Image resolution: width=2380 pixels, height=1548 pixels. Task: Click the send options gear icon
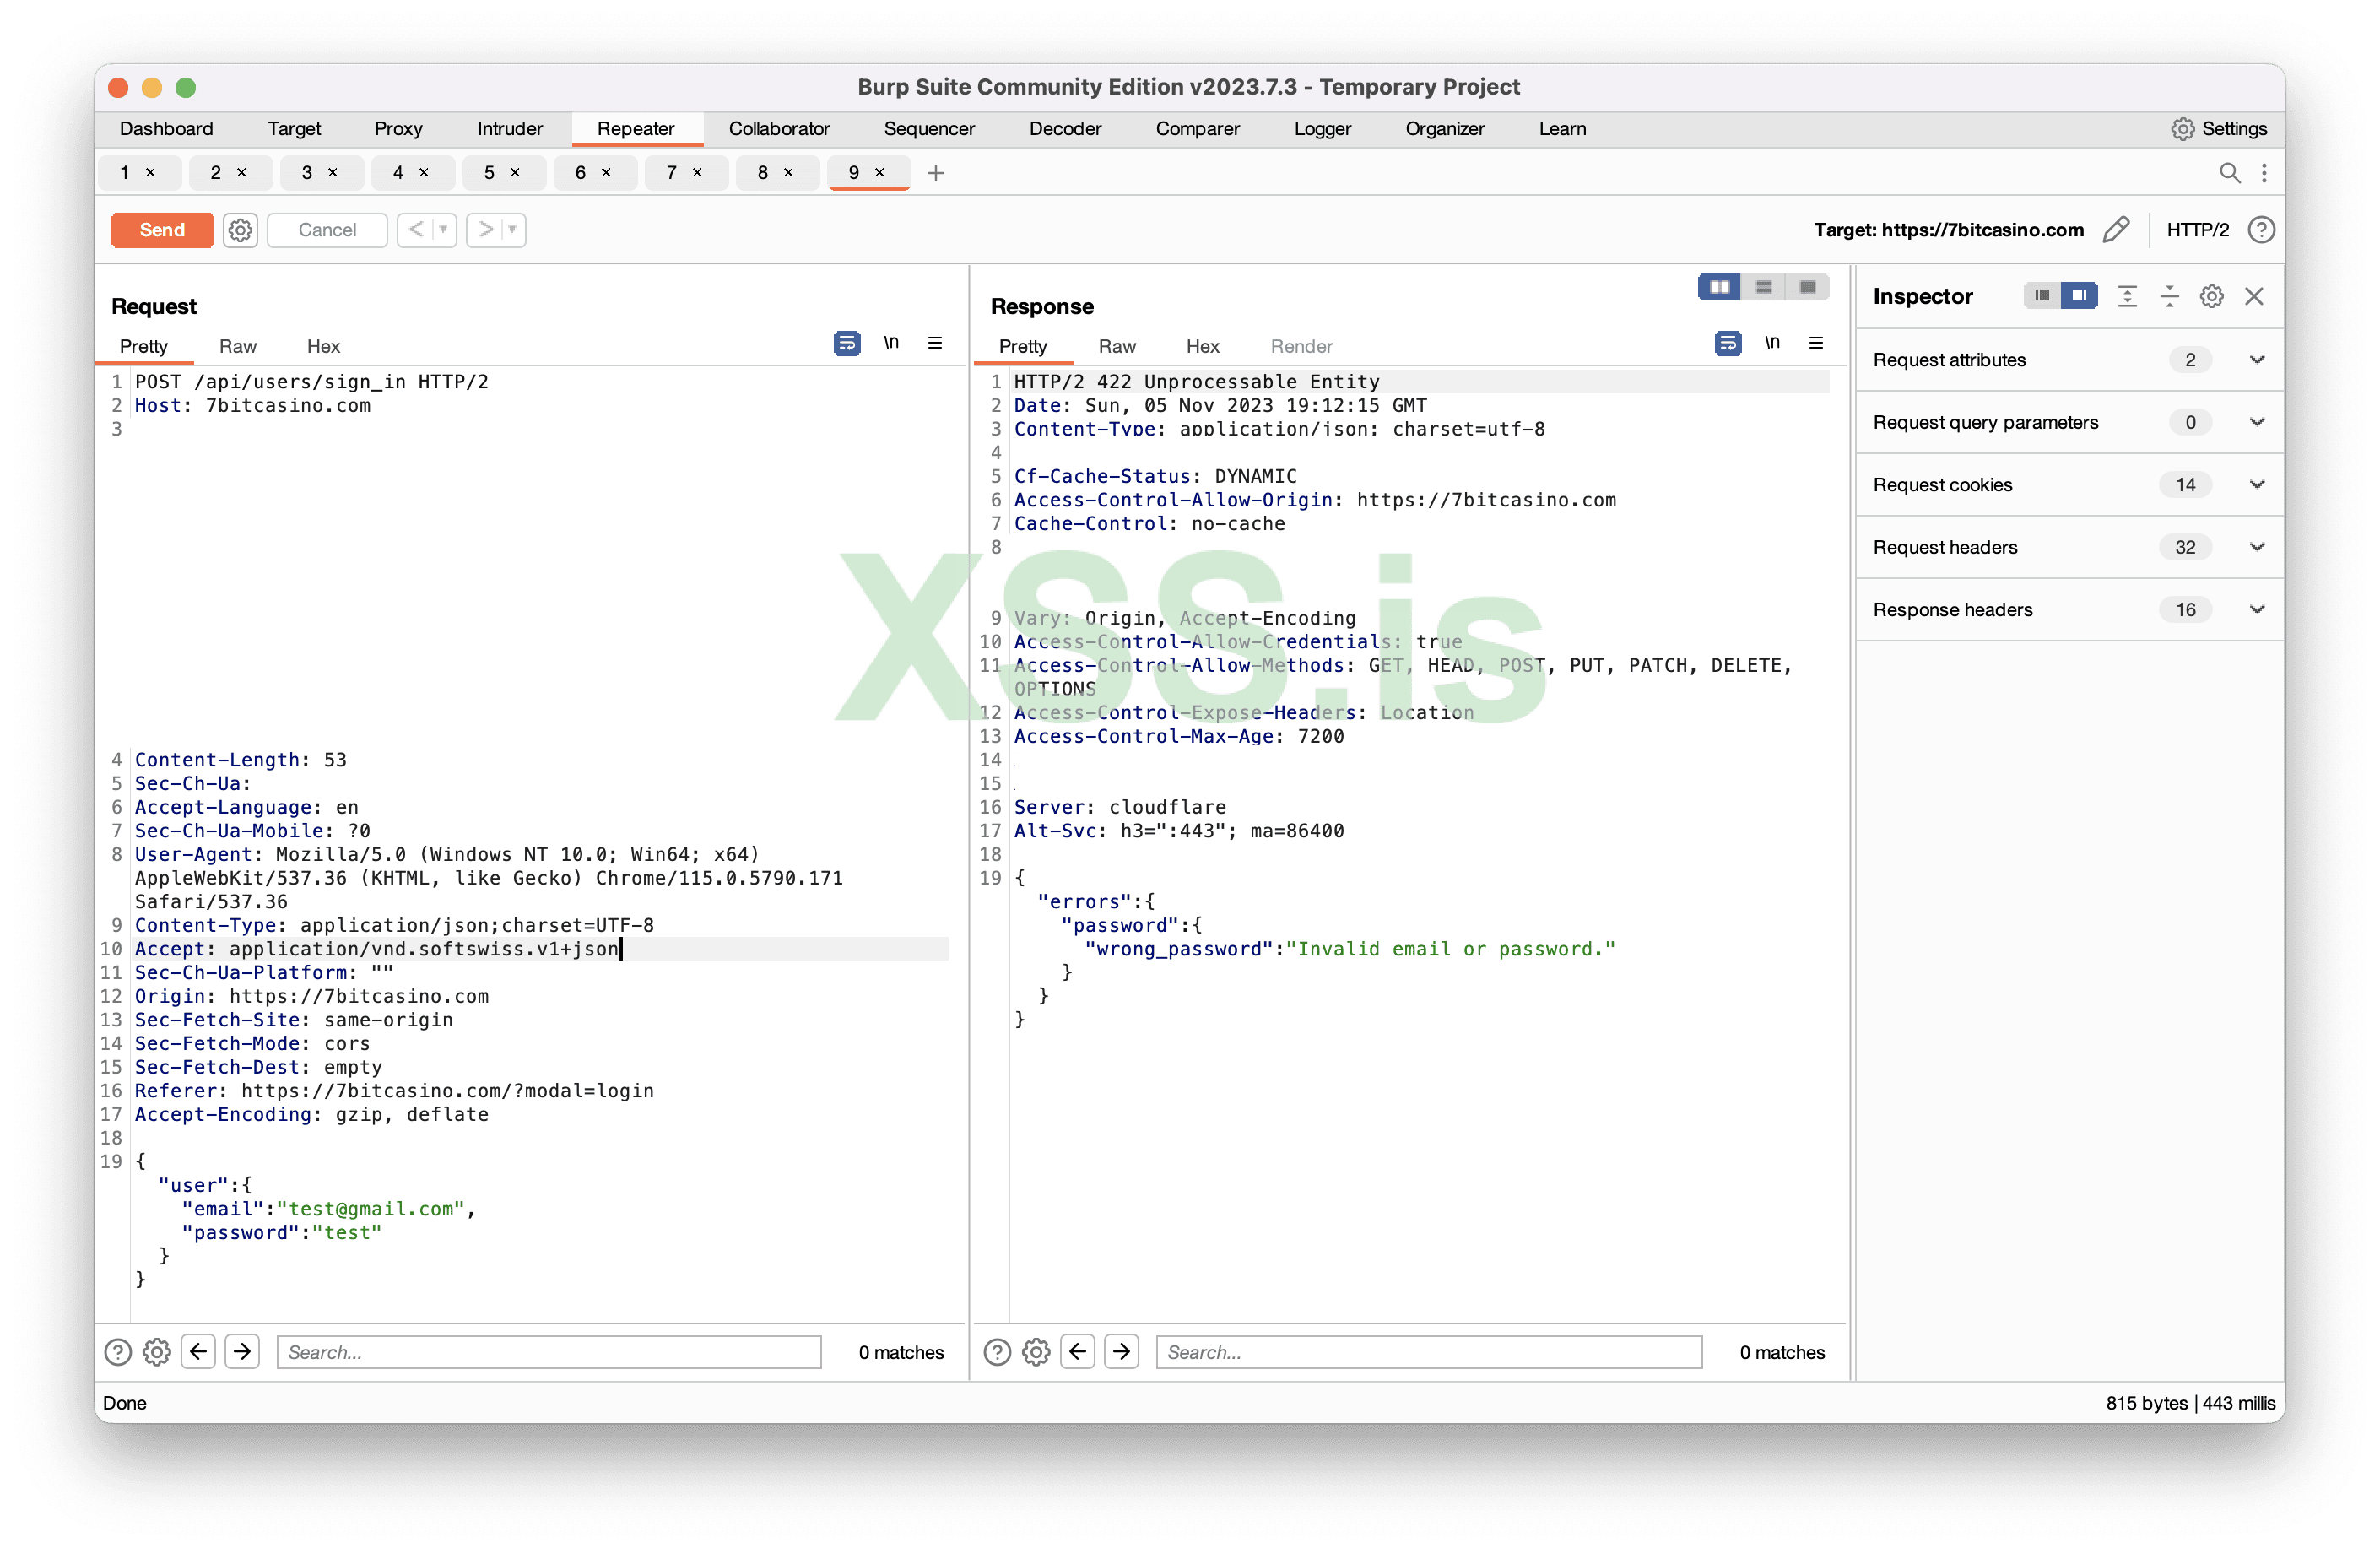tap(240, 230)
